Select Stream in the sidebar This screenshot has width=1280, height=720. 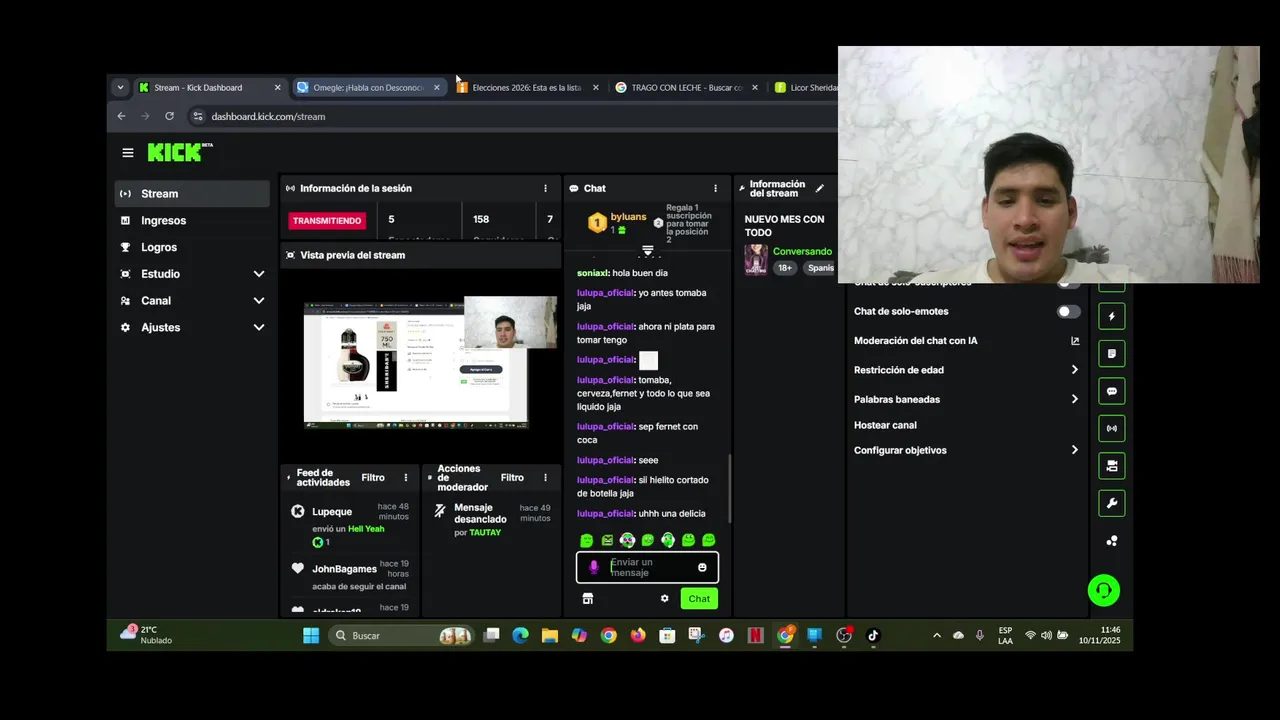192,194
